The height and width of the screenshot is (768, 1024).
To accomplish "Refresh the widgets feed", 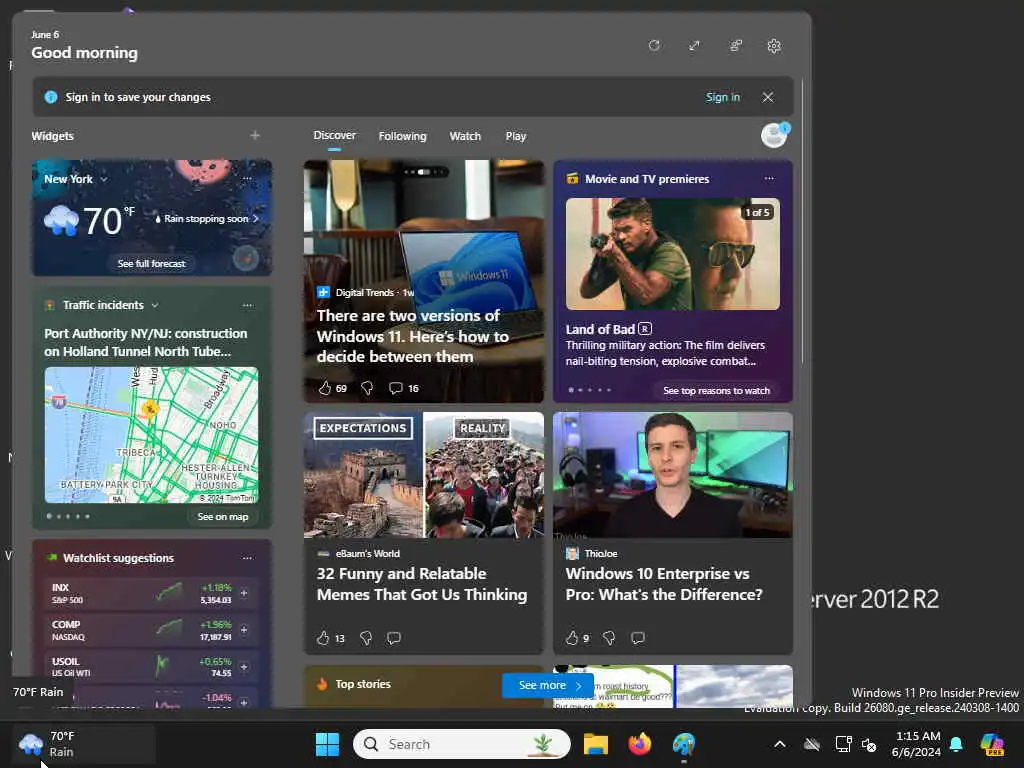I will (654, 45).
